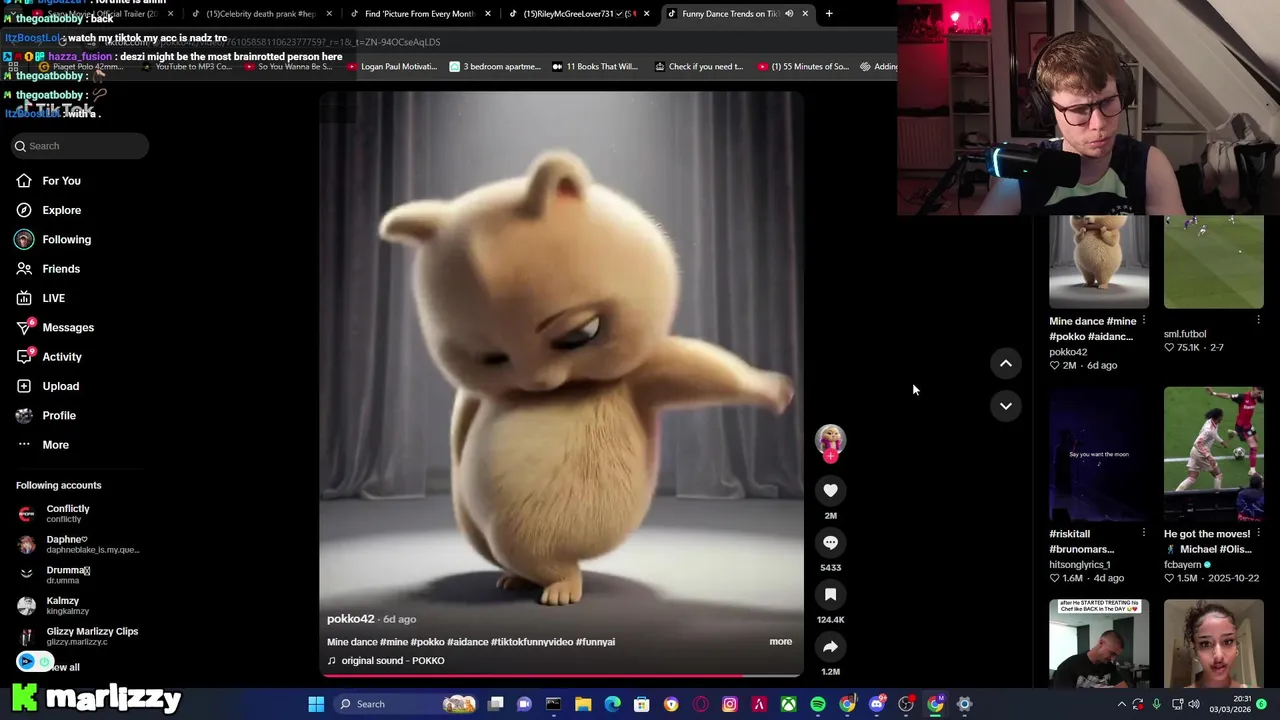Open Discord from the taskbar

coord(877,704)
